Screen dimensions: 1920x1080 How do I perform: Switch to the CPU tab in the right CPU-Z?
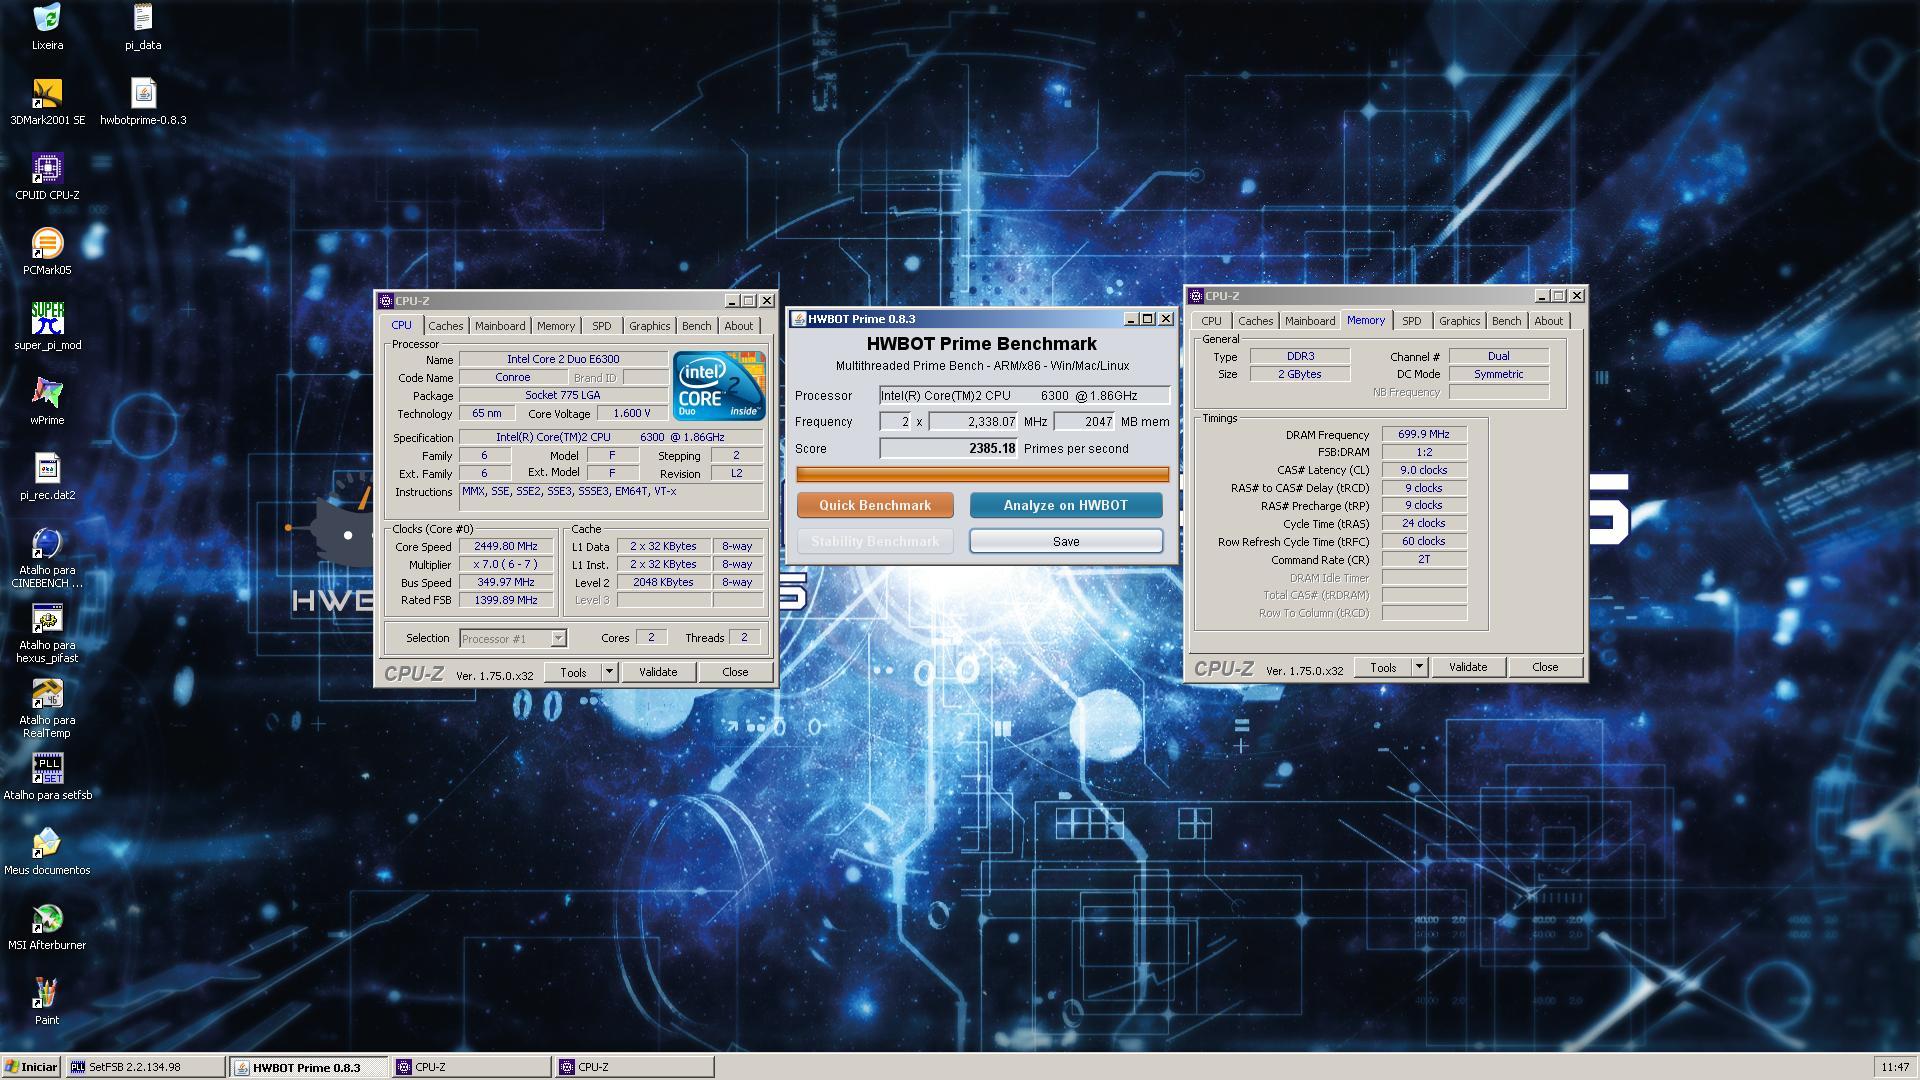tap(1211, 321)
